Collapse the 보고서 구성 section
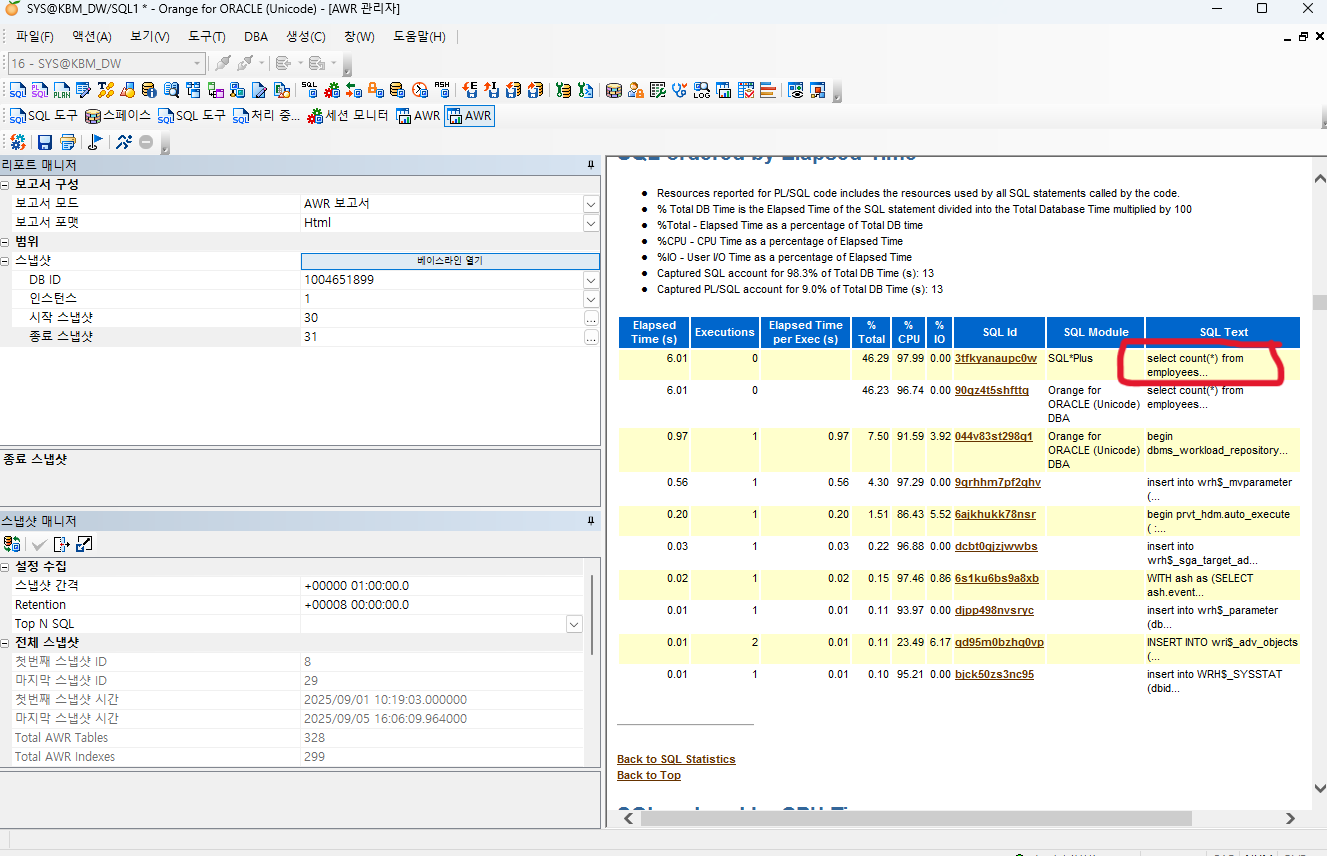 click(6, 185)
